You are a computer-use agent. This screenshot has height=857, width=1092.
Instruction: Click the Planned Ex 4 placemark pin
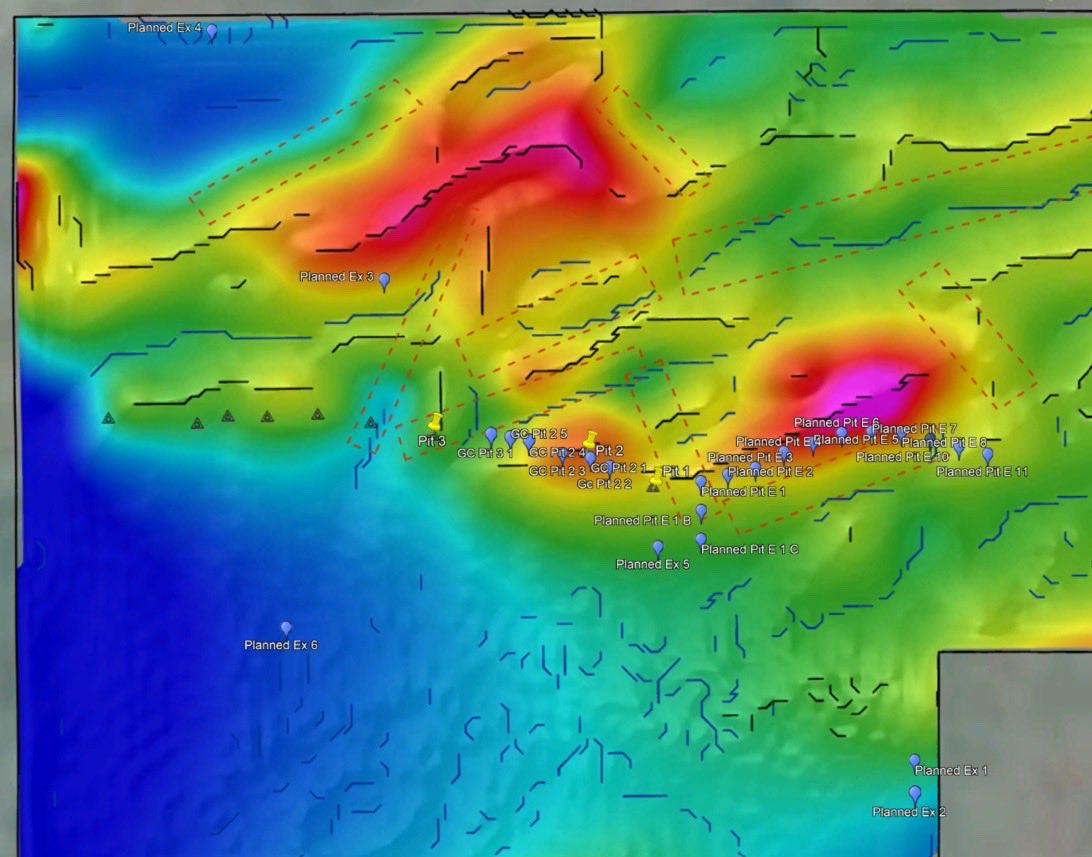[211, 31]
